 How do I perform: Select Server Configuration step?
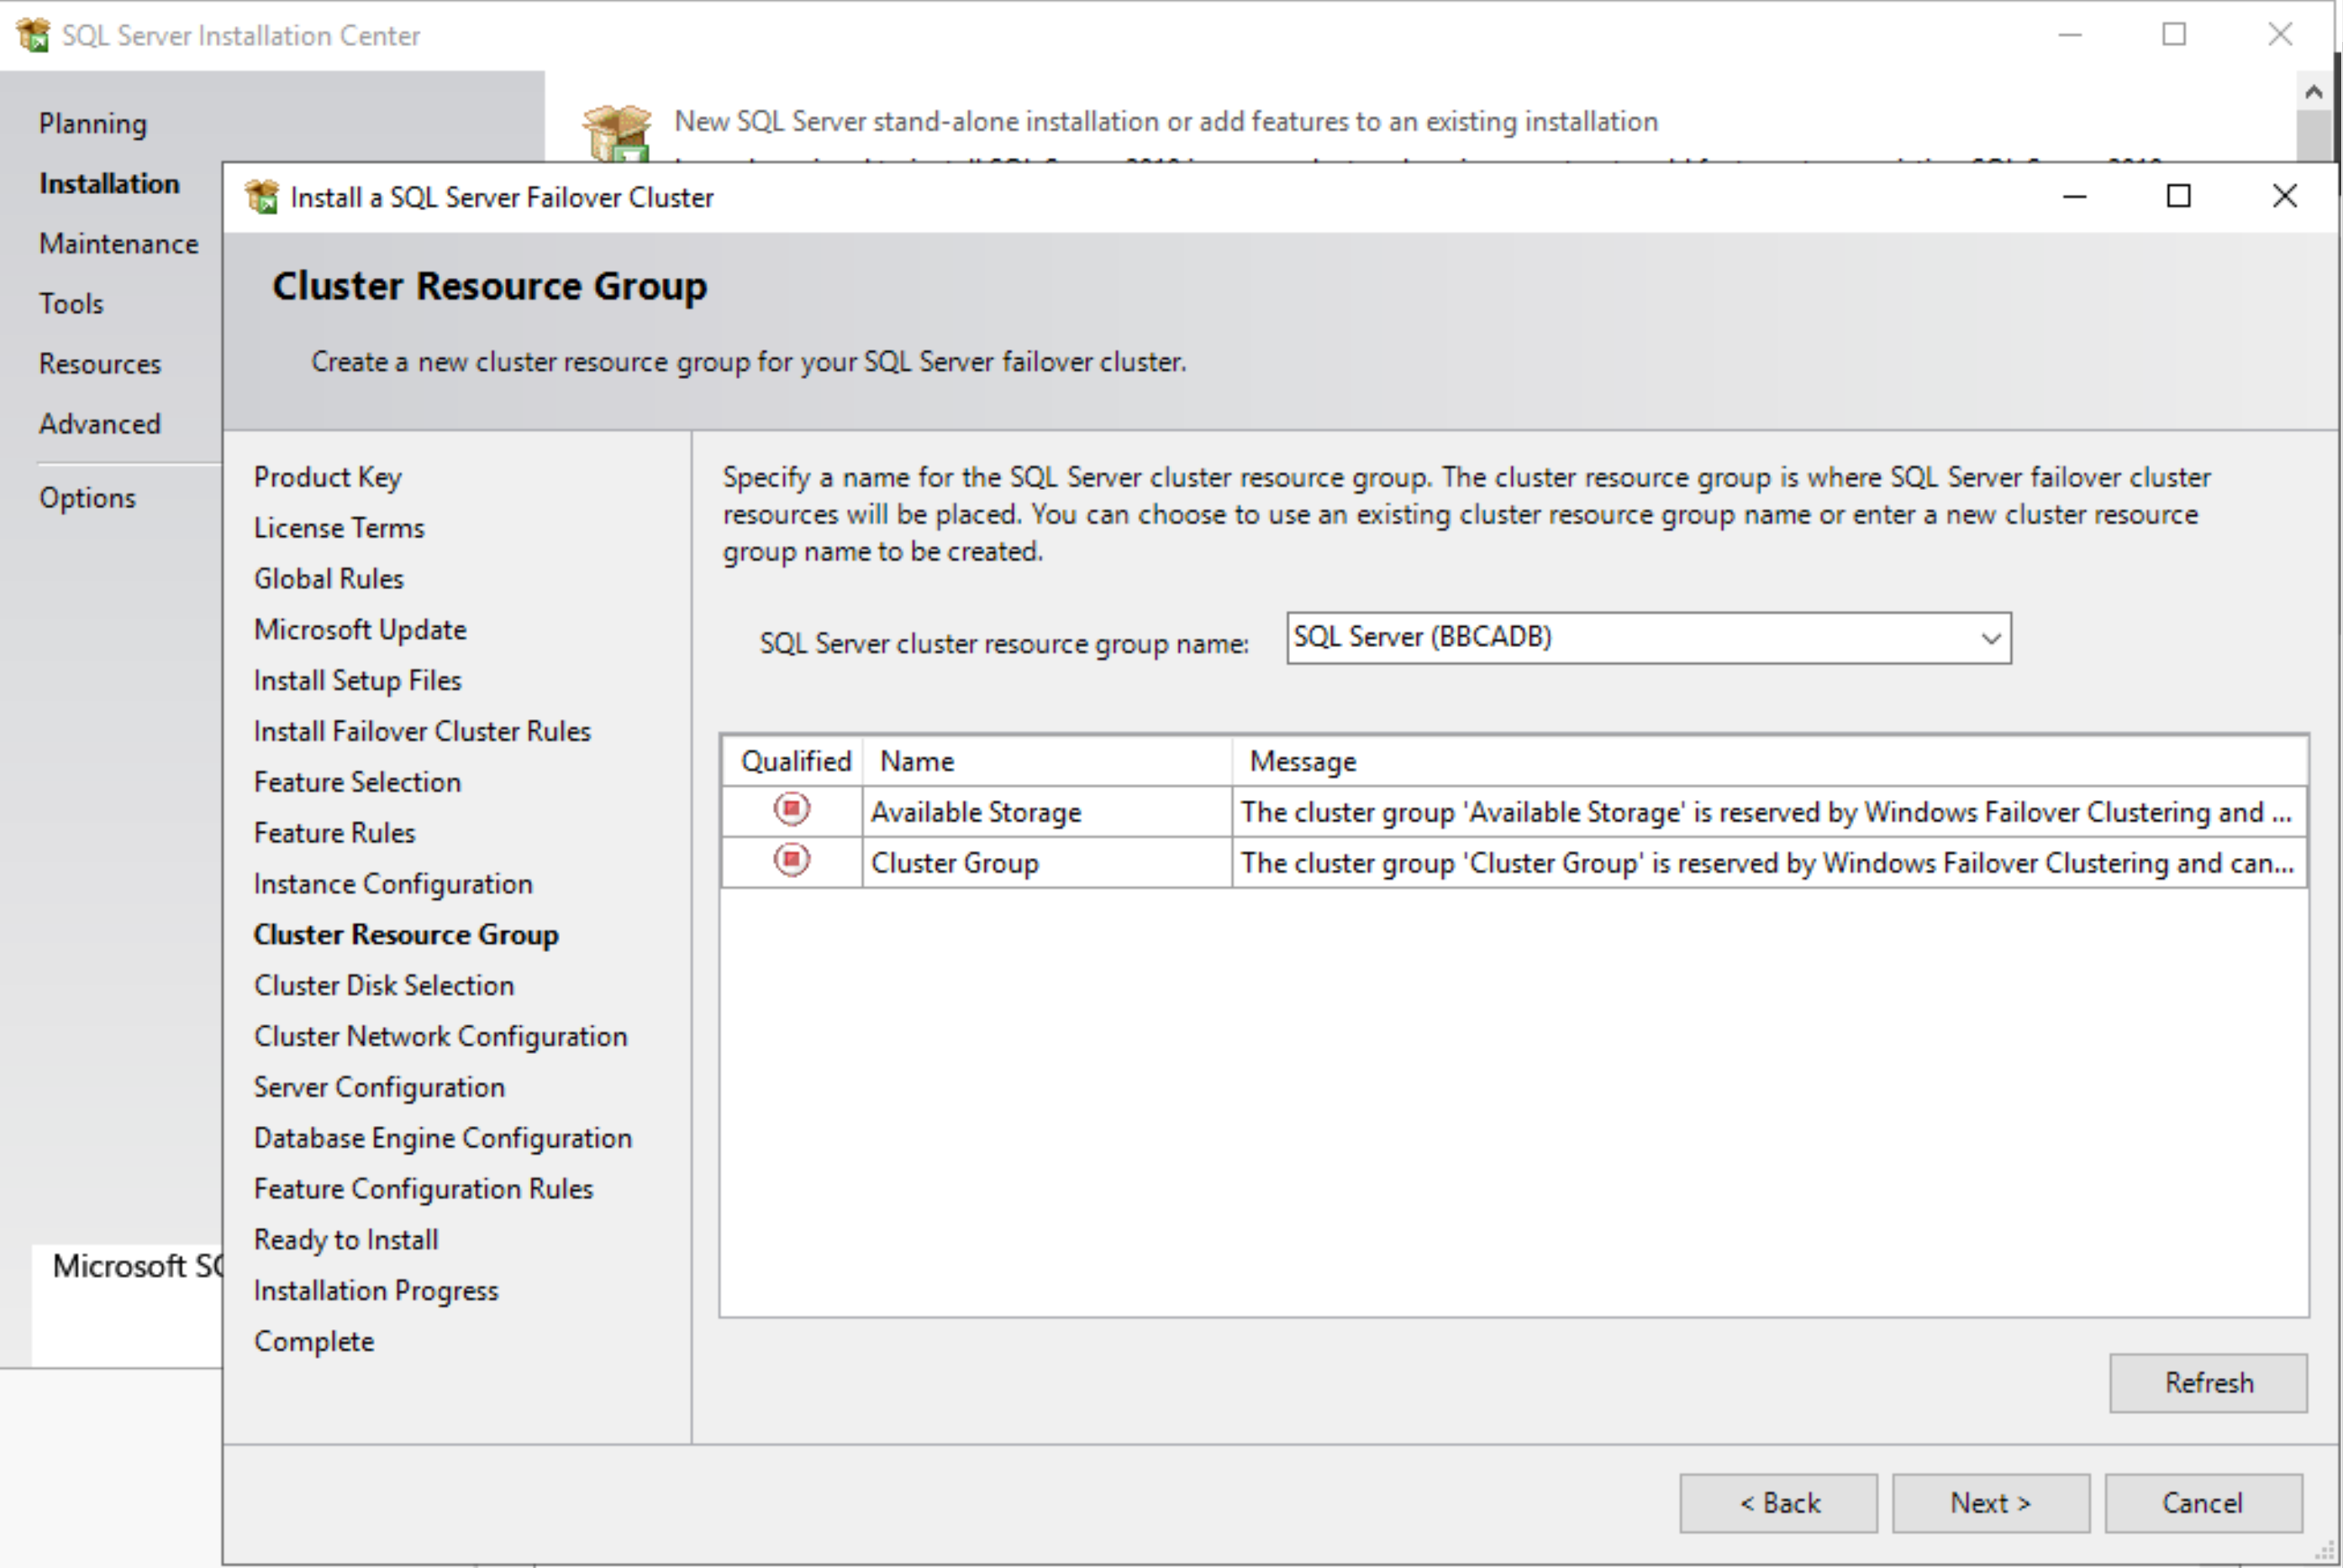point(379,1088)
